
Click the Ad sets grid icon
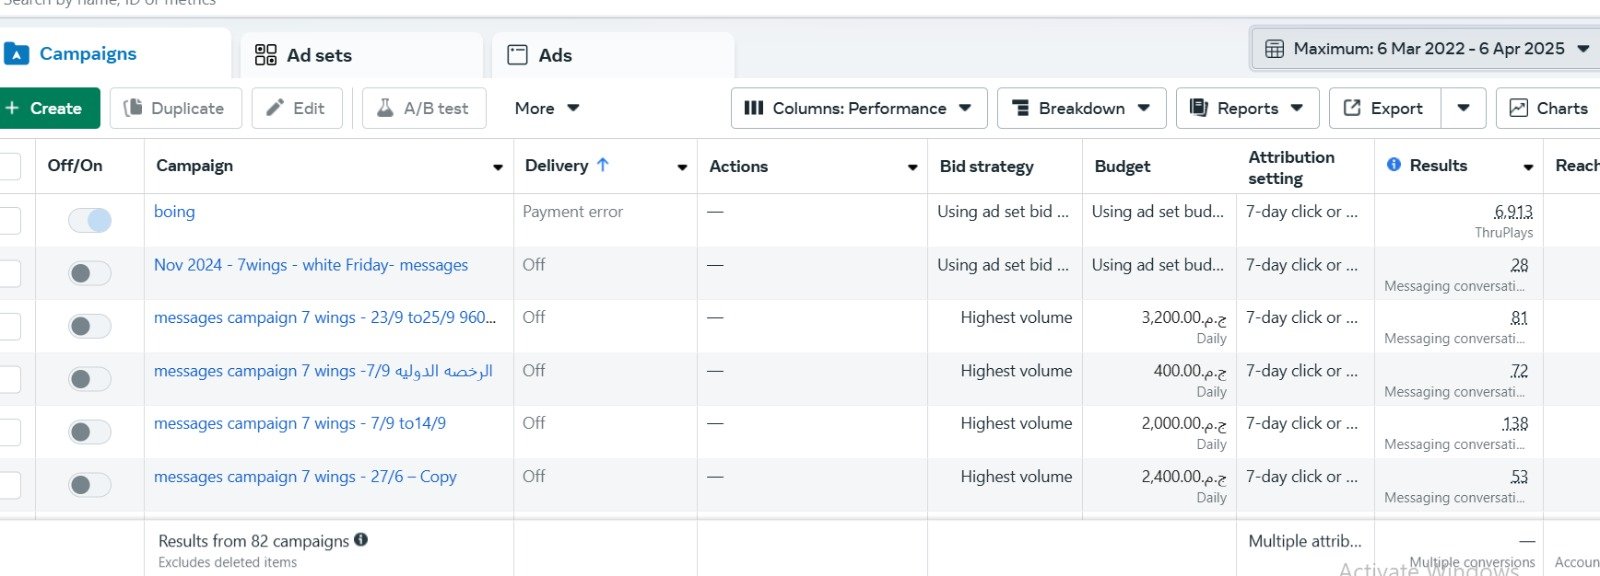click(x=265, y=55)
